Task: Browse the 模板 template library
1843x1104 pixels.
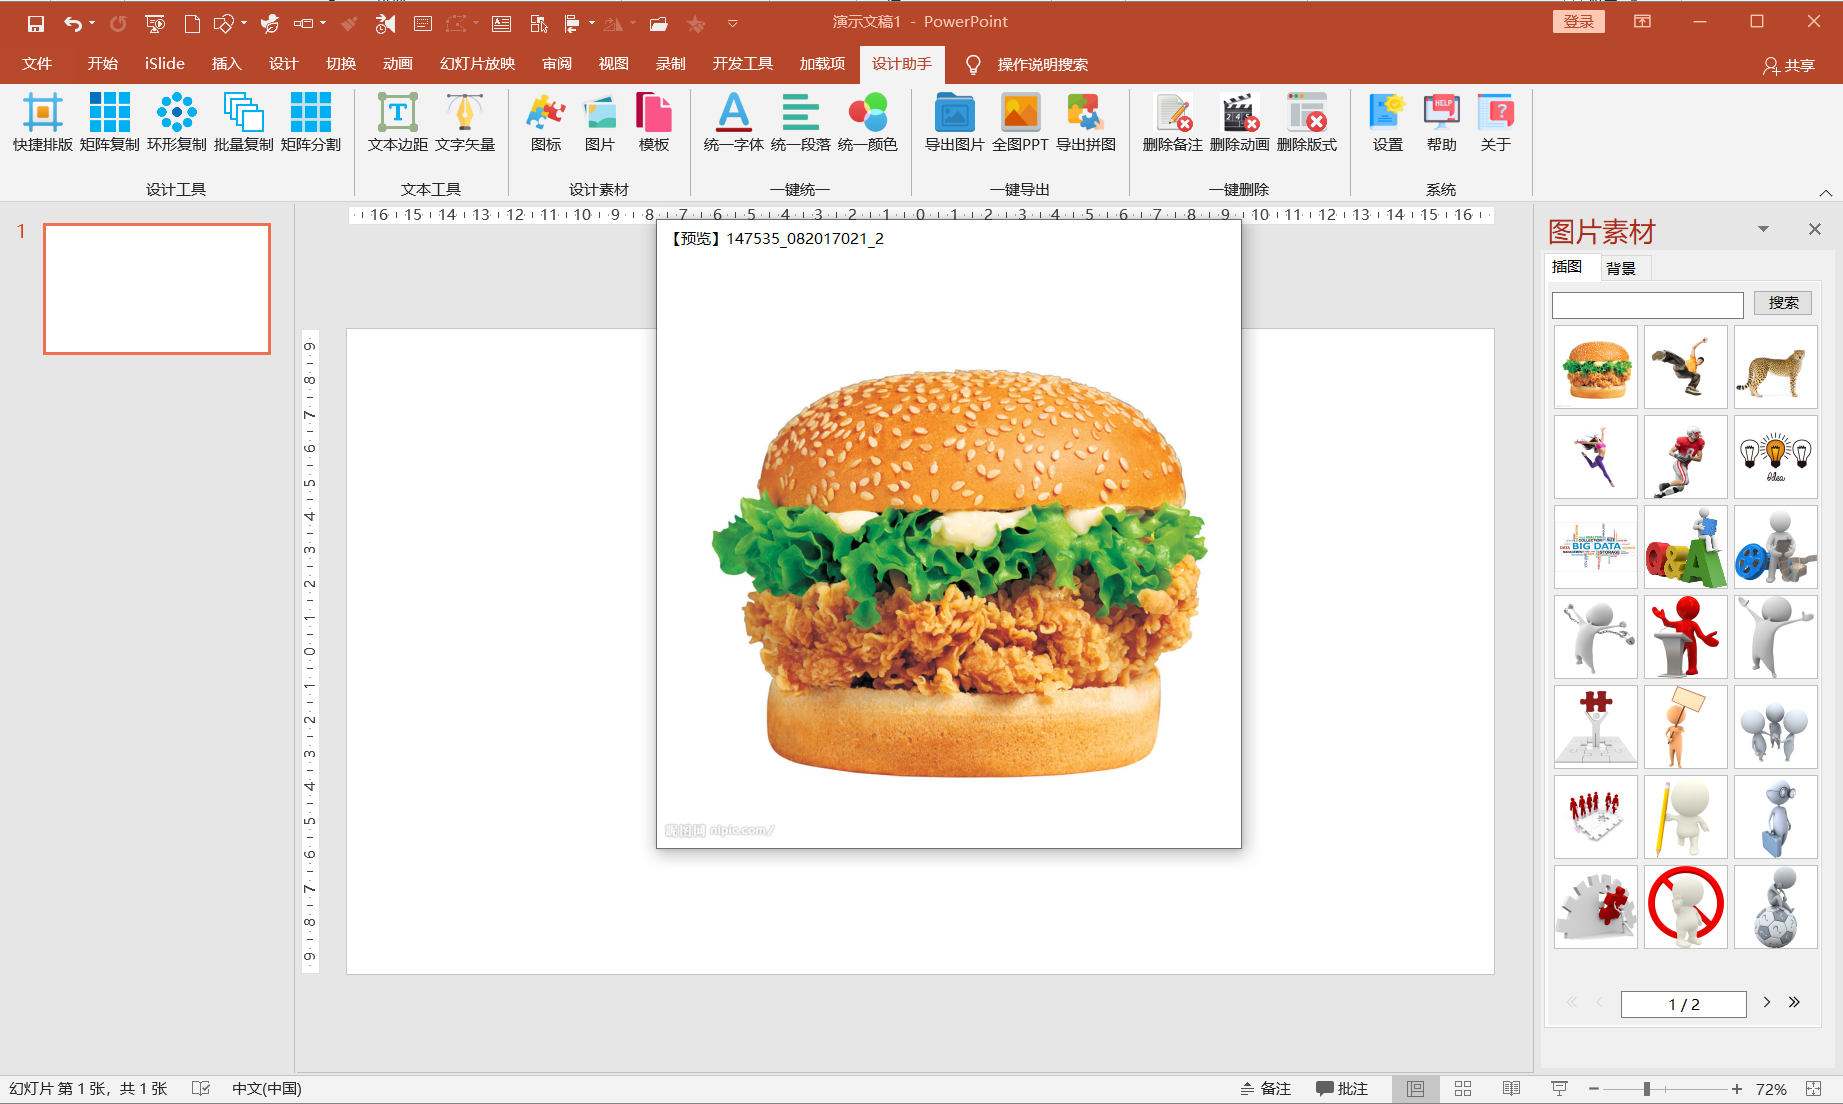Action: [654, 122]
